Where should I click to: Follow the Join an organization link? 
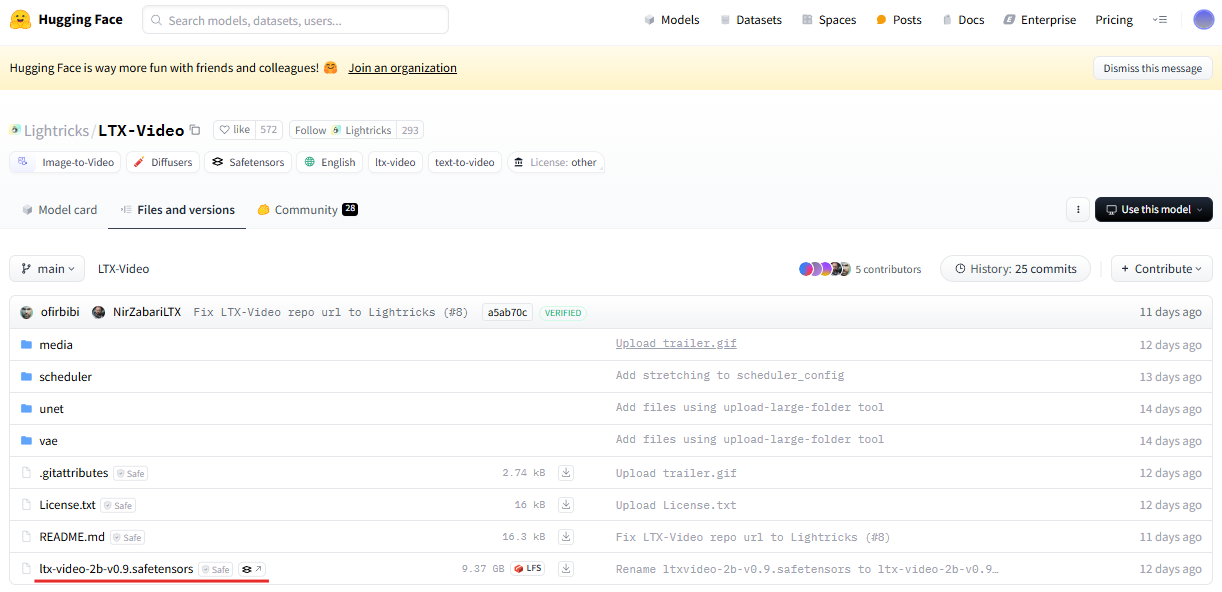tap(402, 68)
